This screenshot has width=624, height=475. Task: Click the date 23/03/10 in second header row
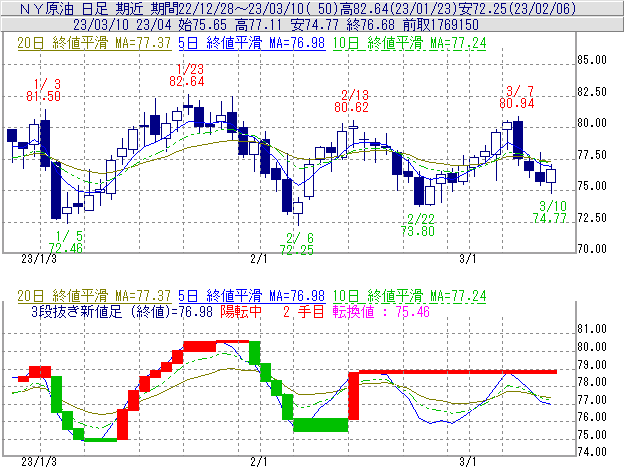point(101,25)
